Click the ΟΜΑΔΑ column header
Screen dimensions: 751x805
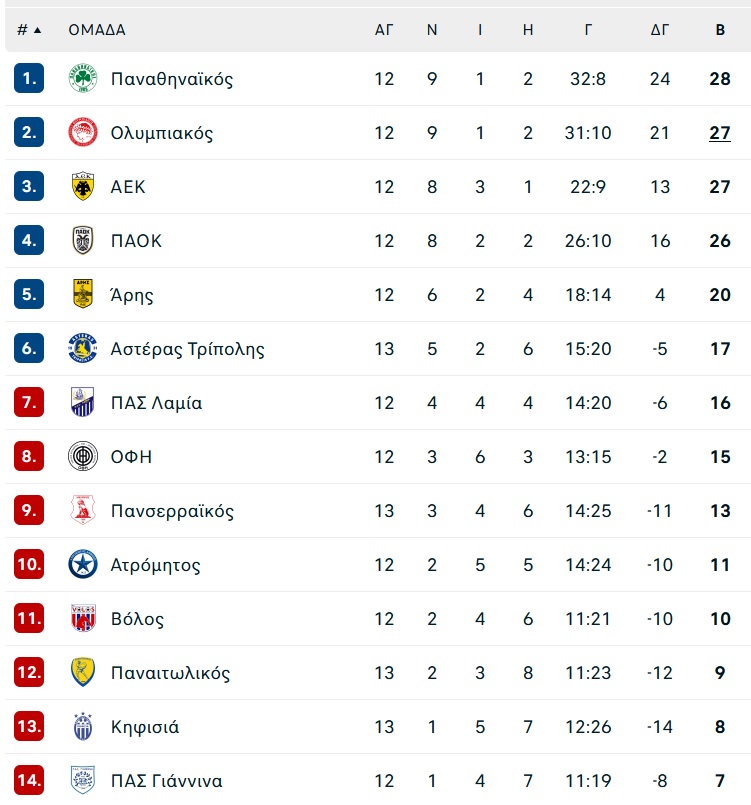(97, 30)
